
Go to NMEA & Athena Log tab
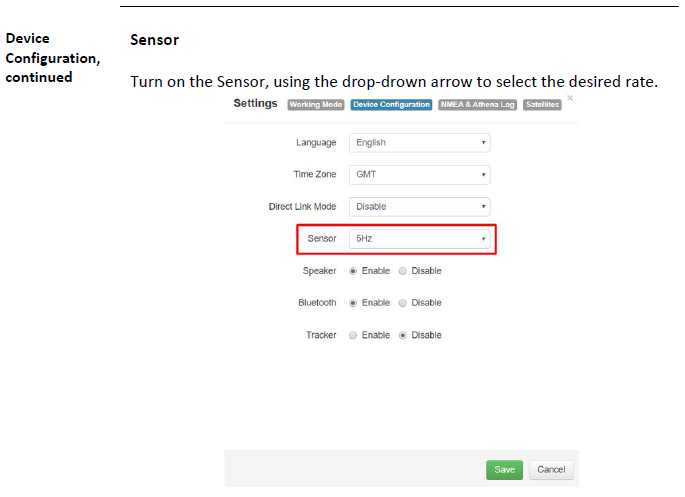[x=477, y=105]
